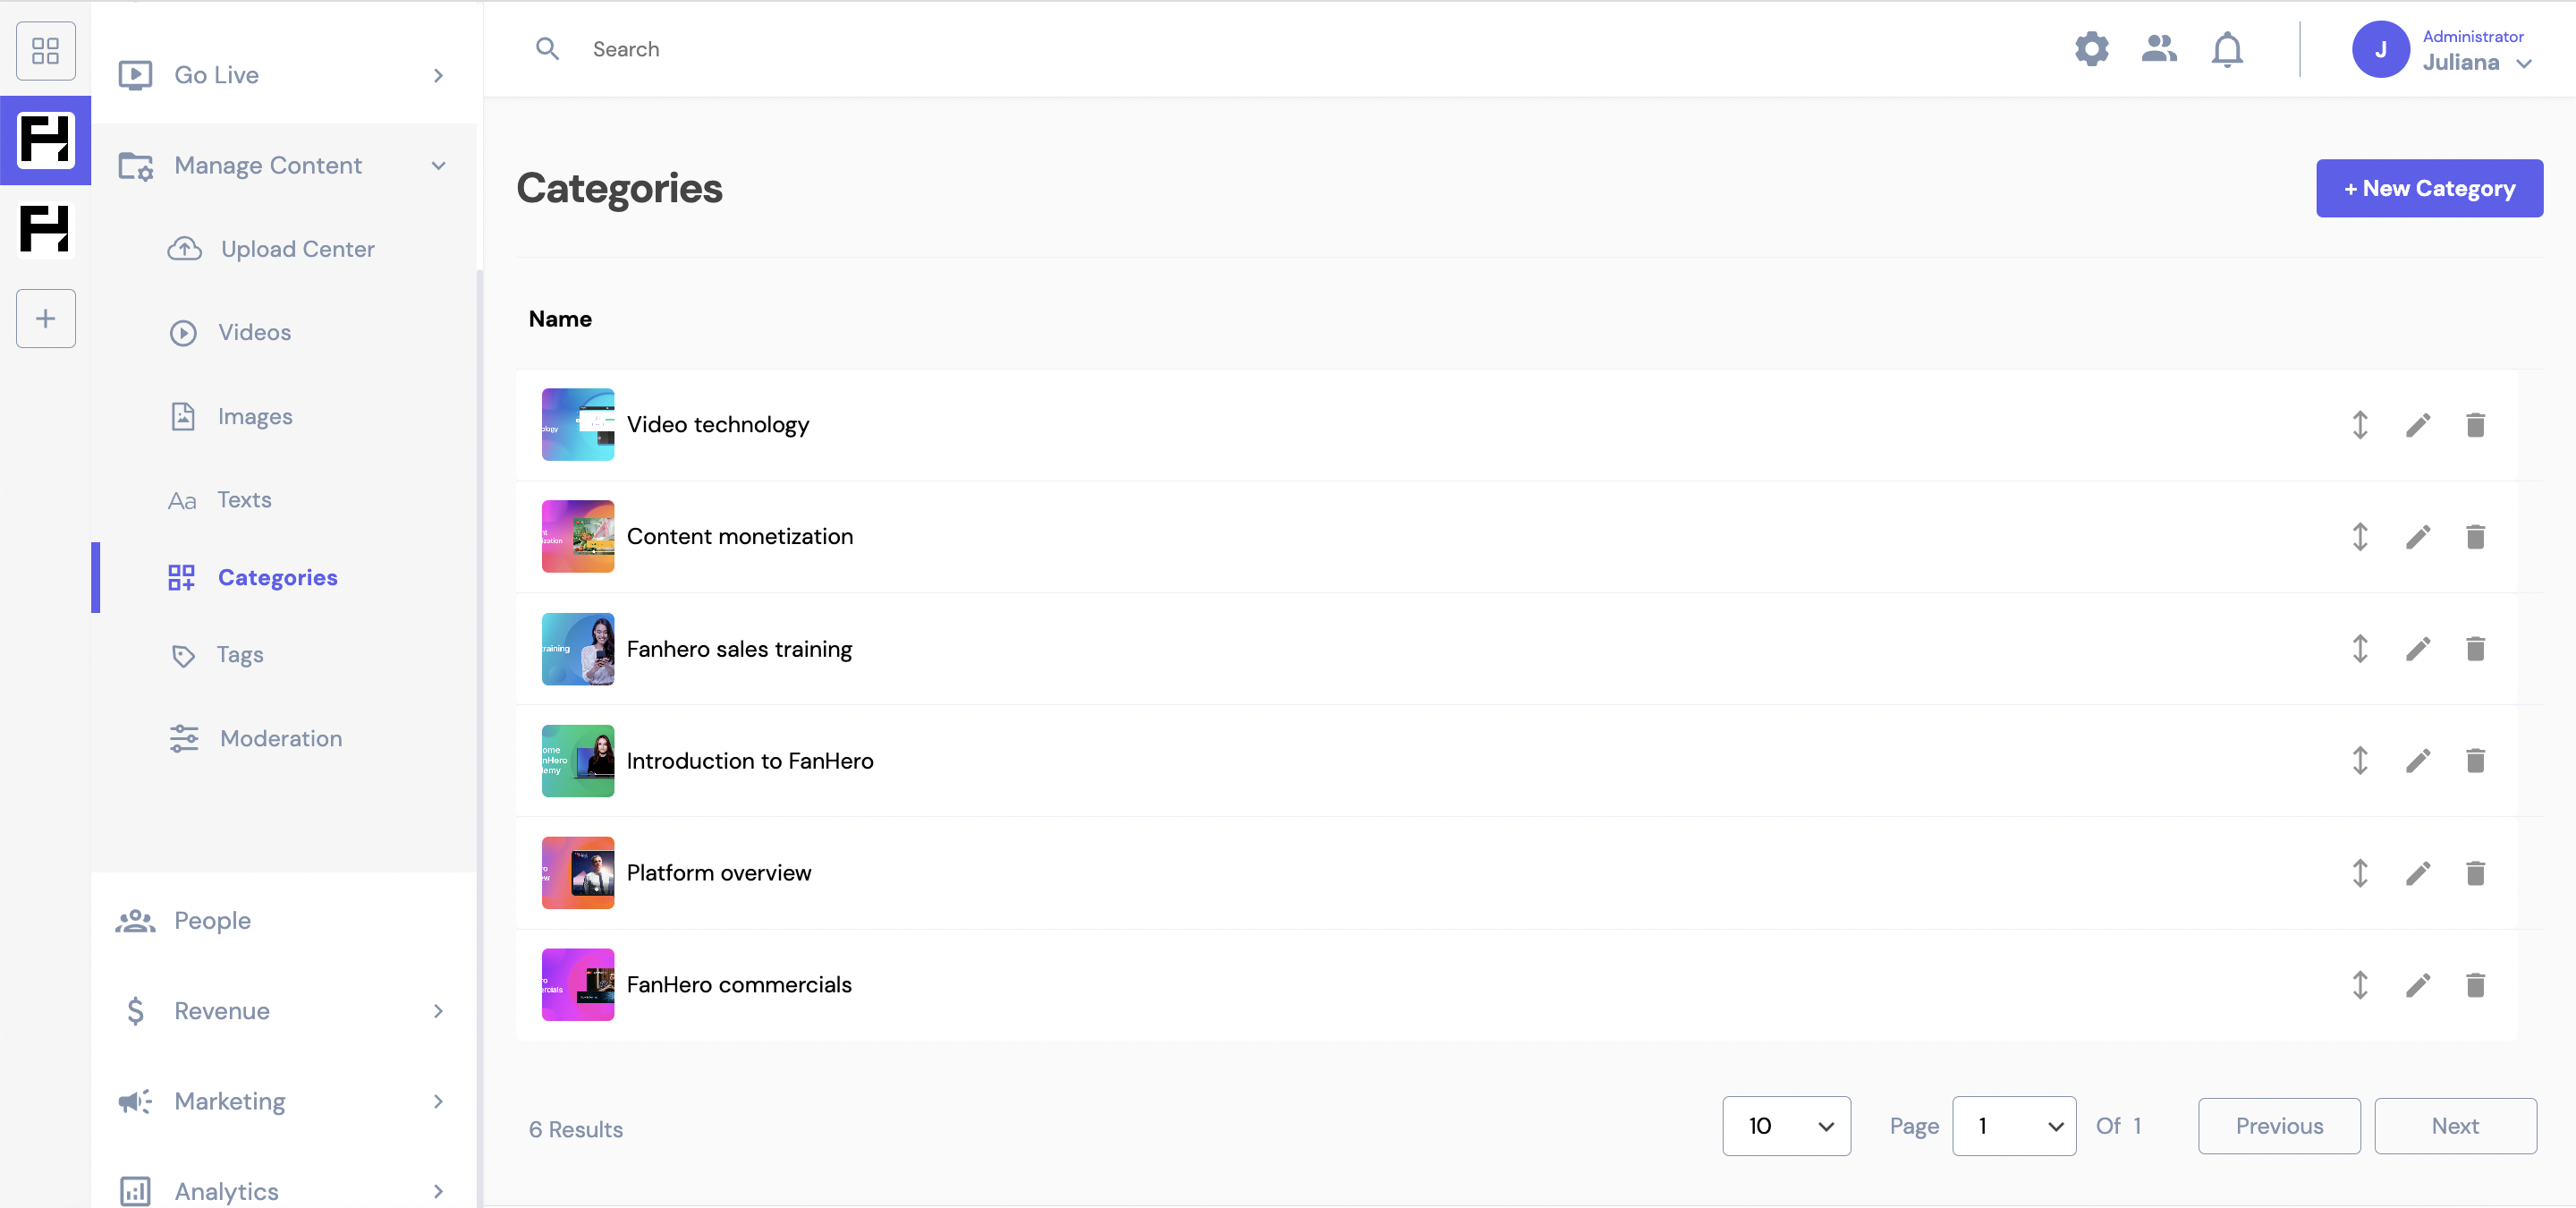Click the Search input field

click(800, 49)
